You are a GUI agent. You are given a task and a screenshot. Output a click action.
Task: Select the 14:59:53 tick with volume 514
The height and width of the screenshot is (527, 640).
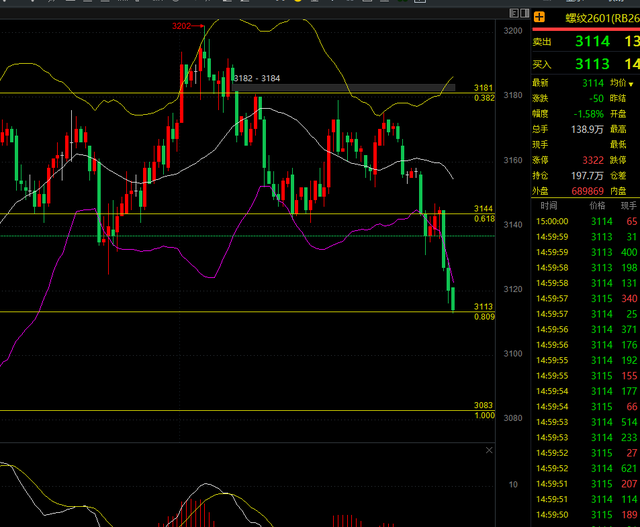586,422
